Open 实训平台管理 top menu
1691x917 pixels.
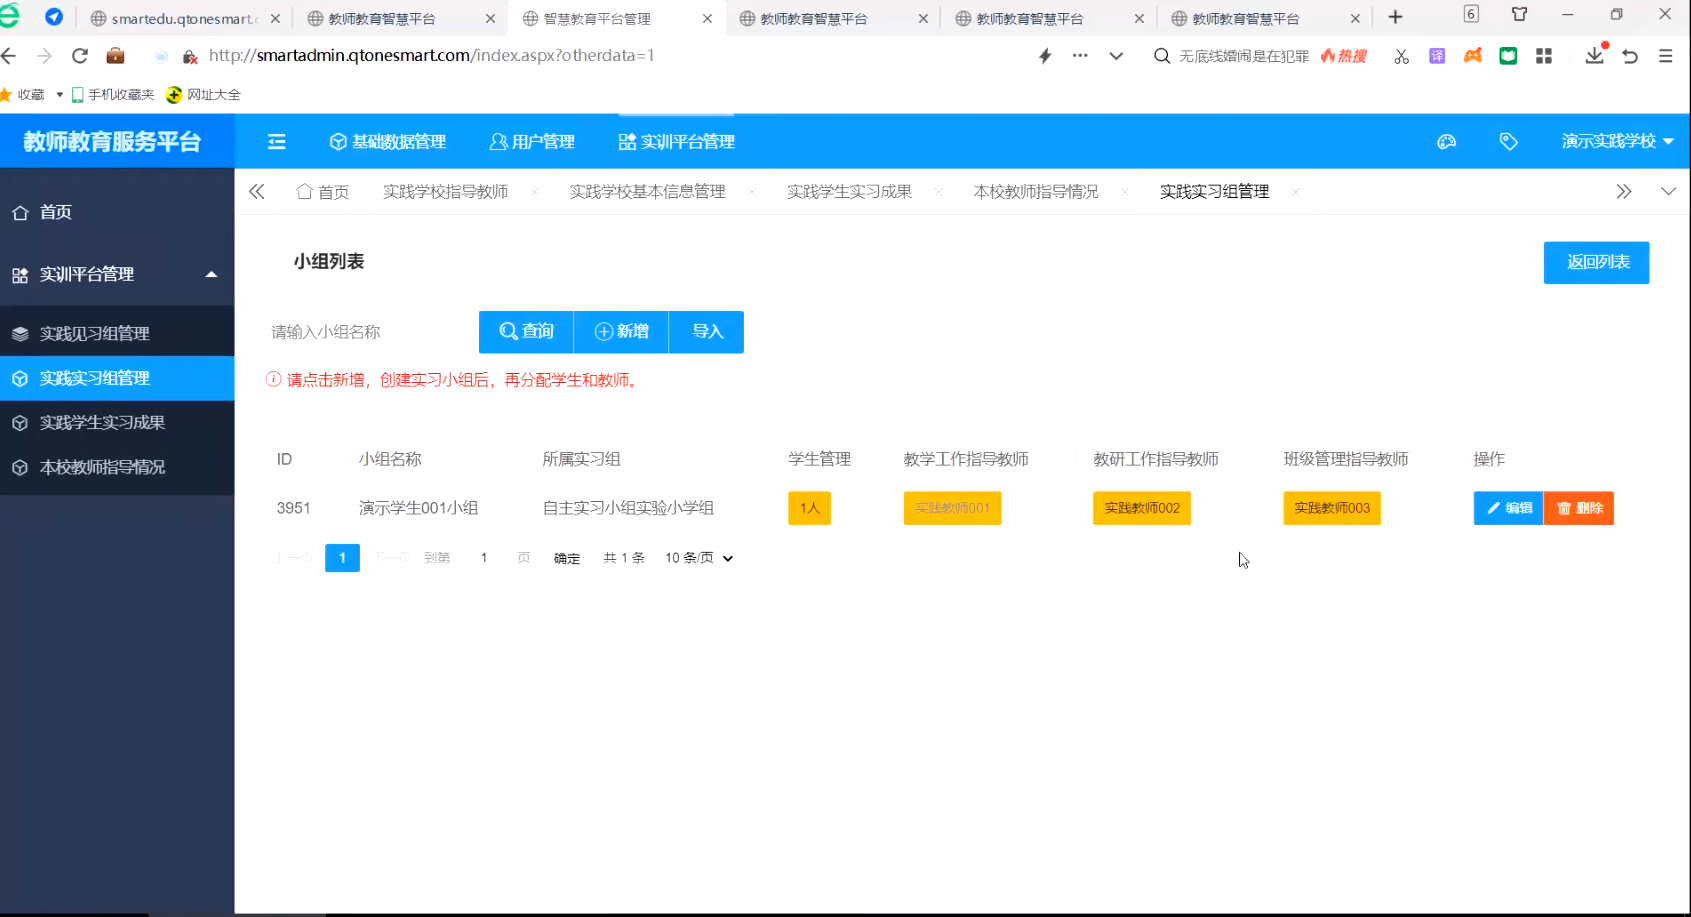677,142
